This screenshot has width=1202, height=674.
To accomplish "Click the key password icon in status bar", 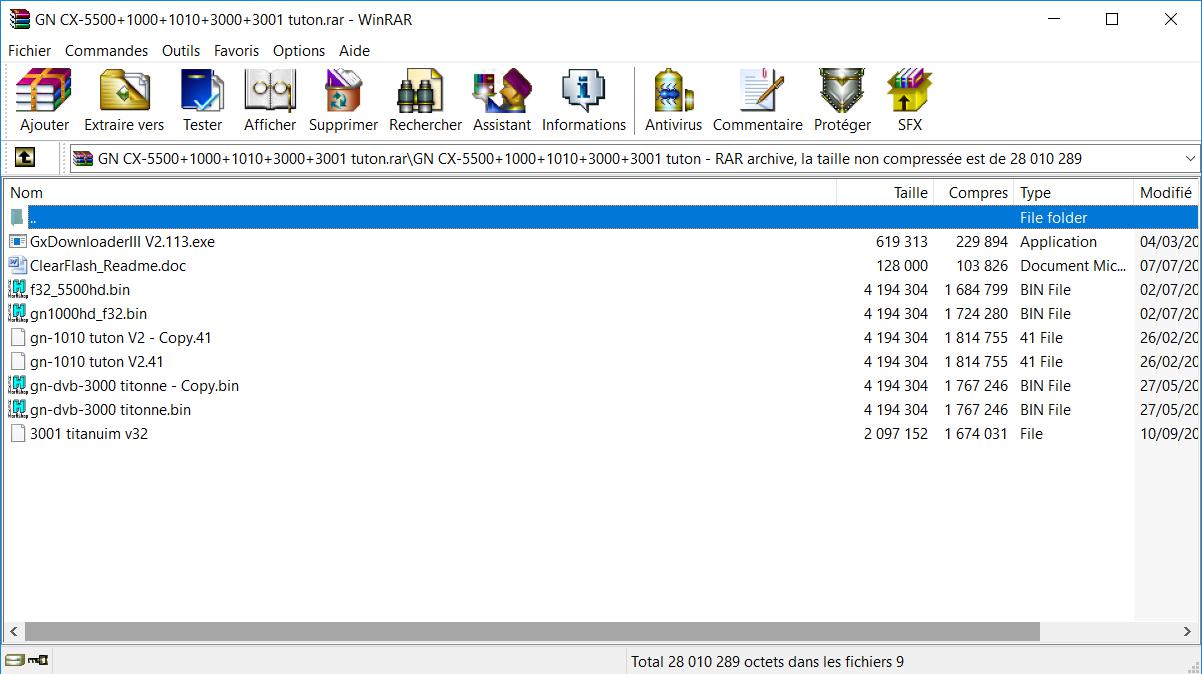I will click(x=38, y=661).
